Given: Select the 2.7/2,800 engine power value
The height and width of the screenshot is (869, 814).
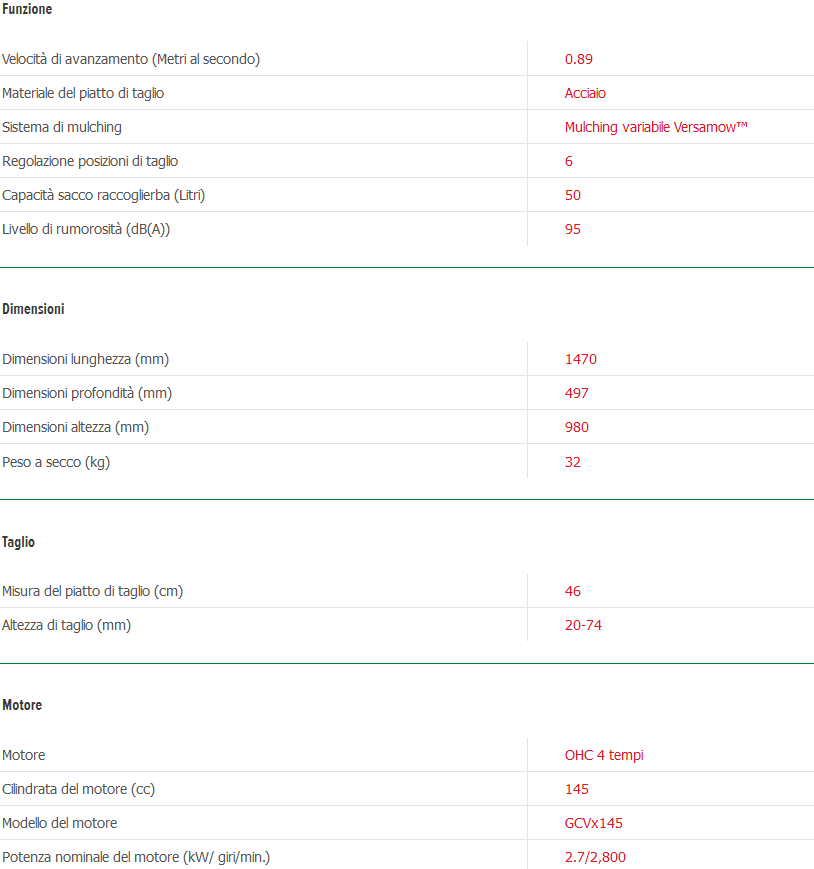Looking at the screenshot, I should [595, 857].
